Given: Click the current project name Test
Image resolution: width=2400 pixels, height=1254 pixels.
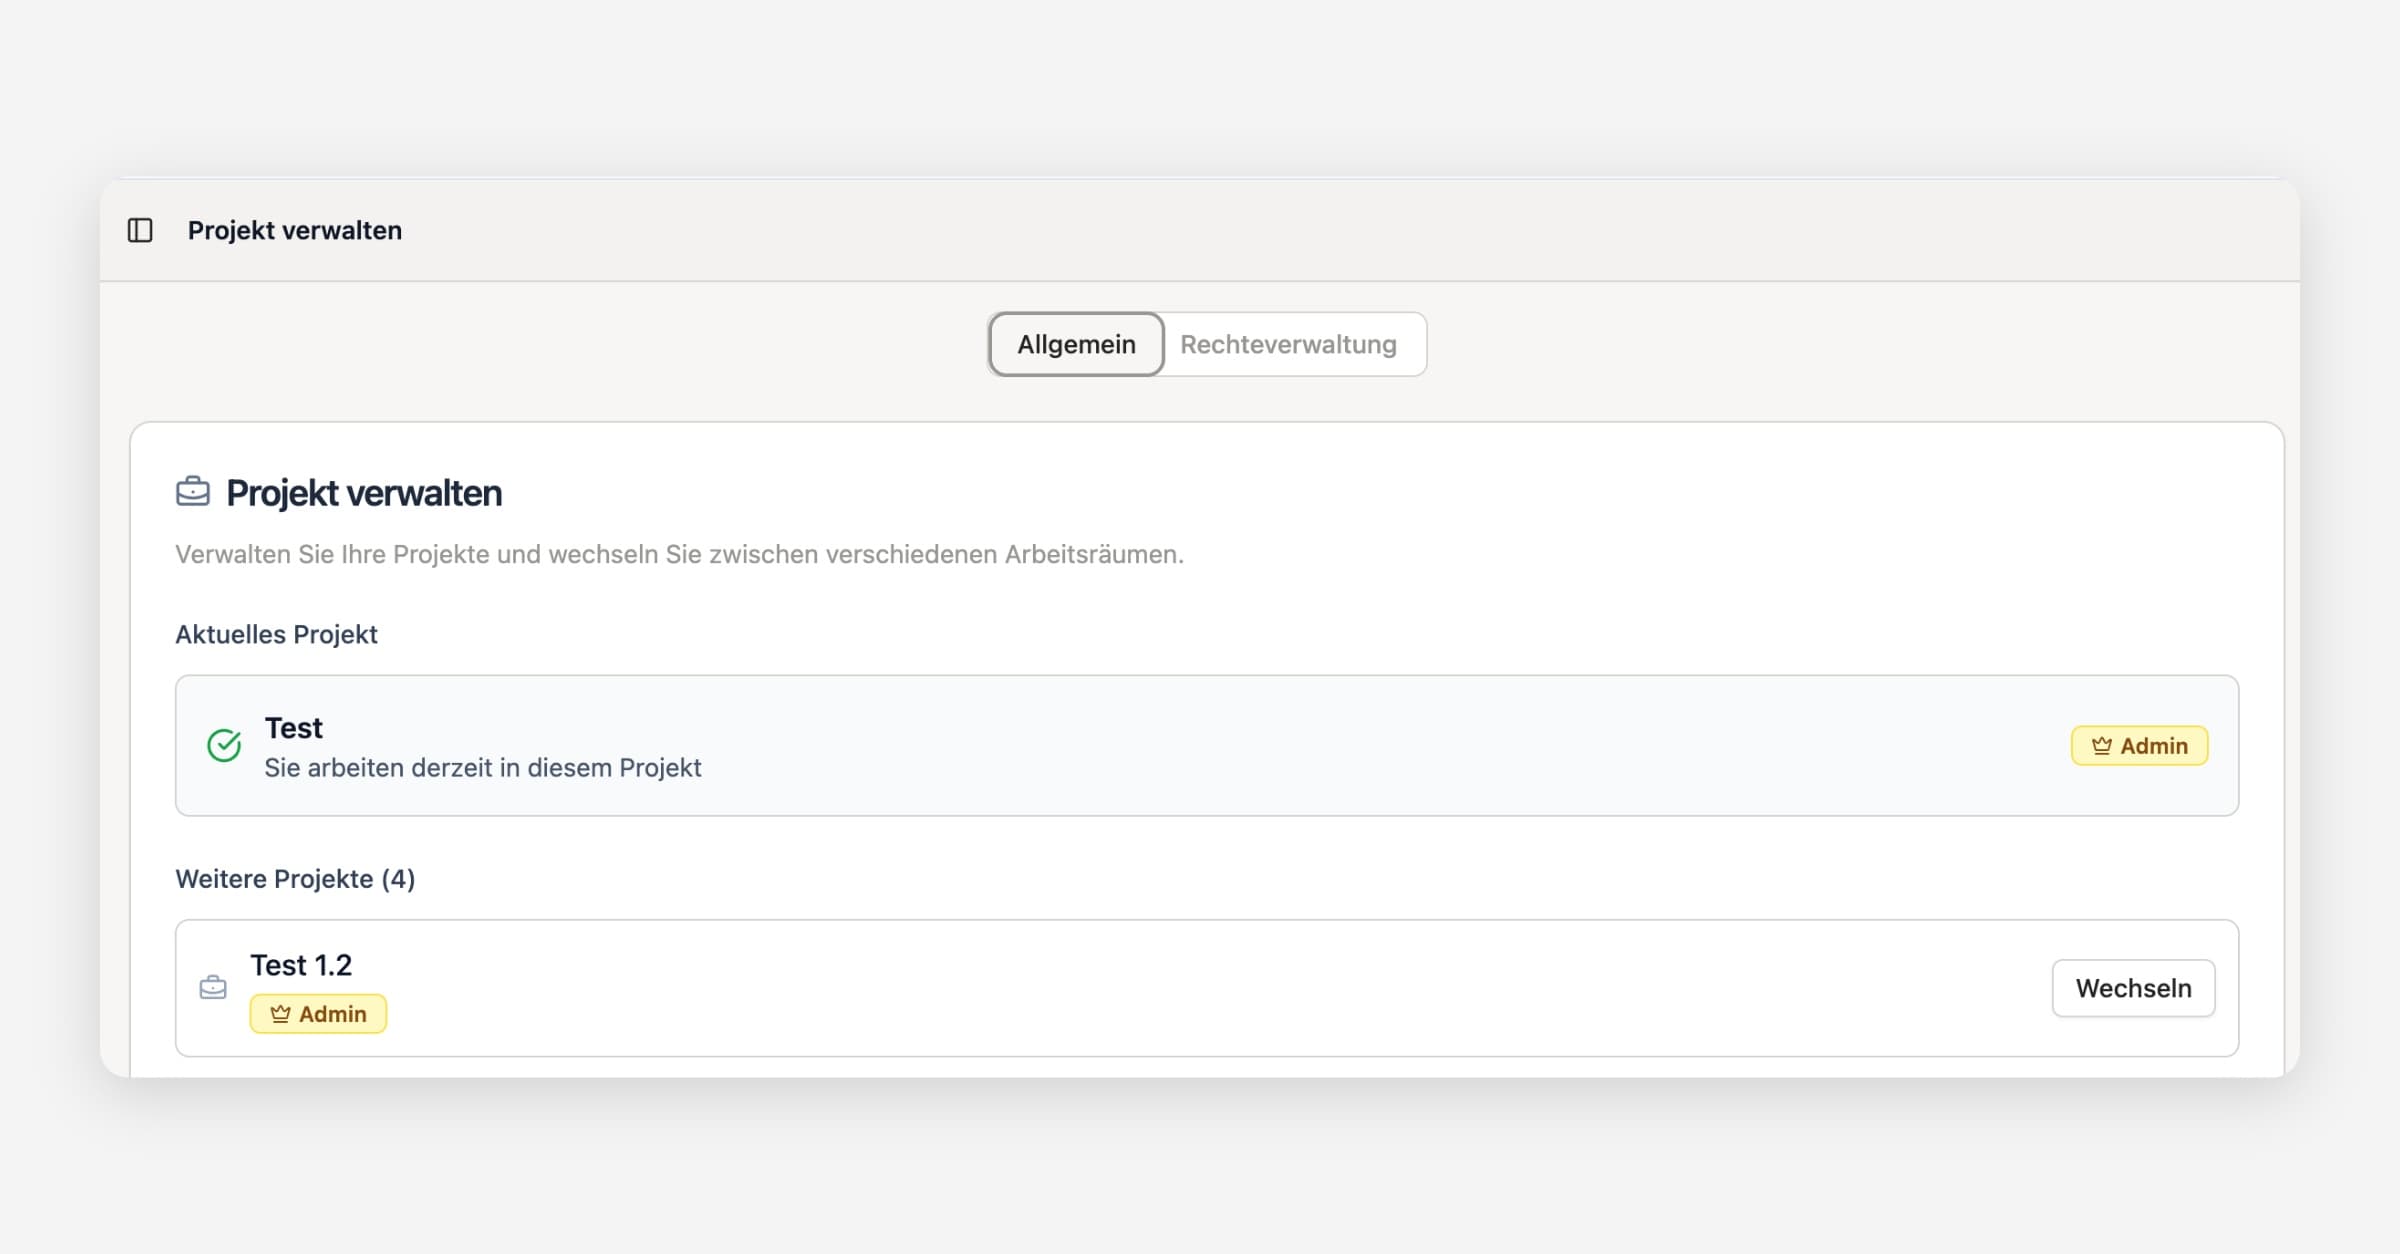Looking at the screenshot, I should (293, 728).
